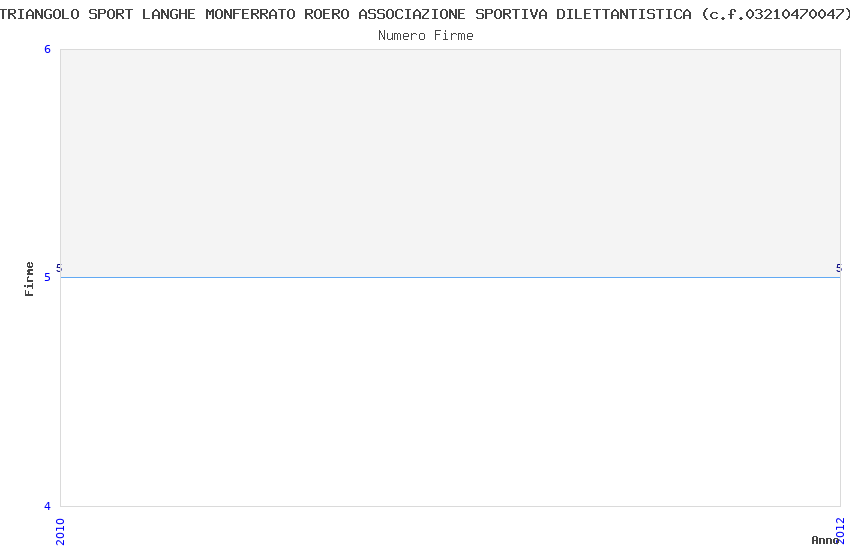Select the vertical 'Firme' axis title
The height and width of the screenshot is (550, 850).
[x=29, y=279]
